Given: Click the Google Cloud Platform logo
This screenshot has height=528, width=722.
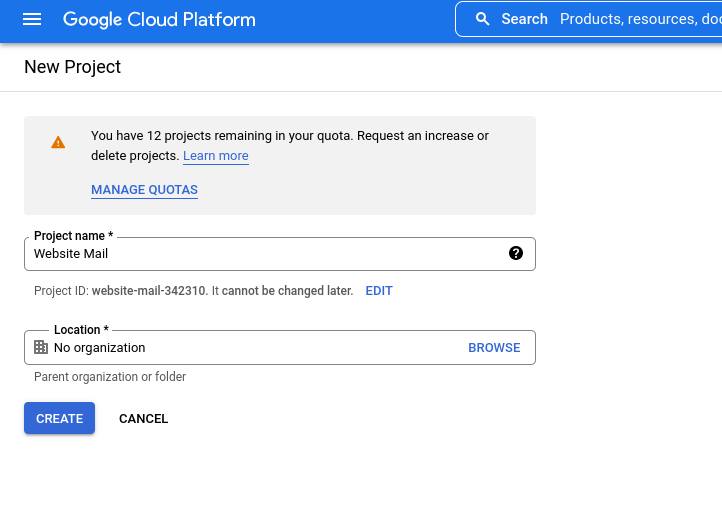Looking at the screenshot, I should click(159, 19).
